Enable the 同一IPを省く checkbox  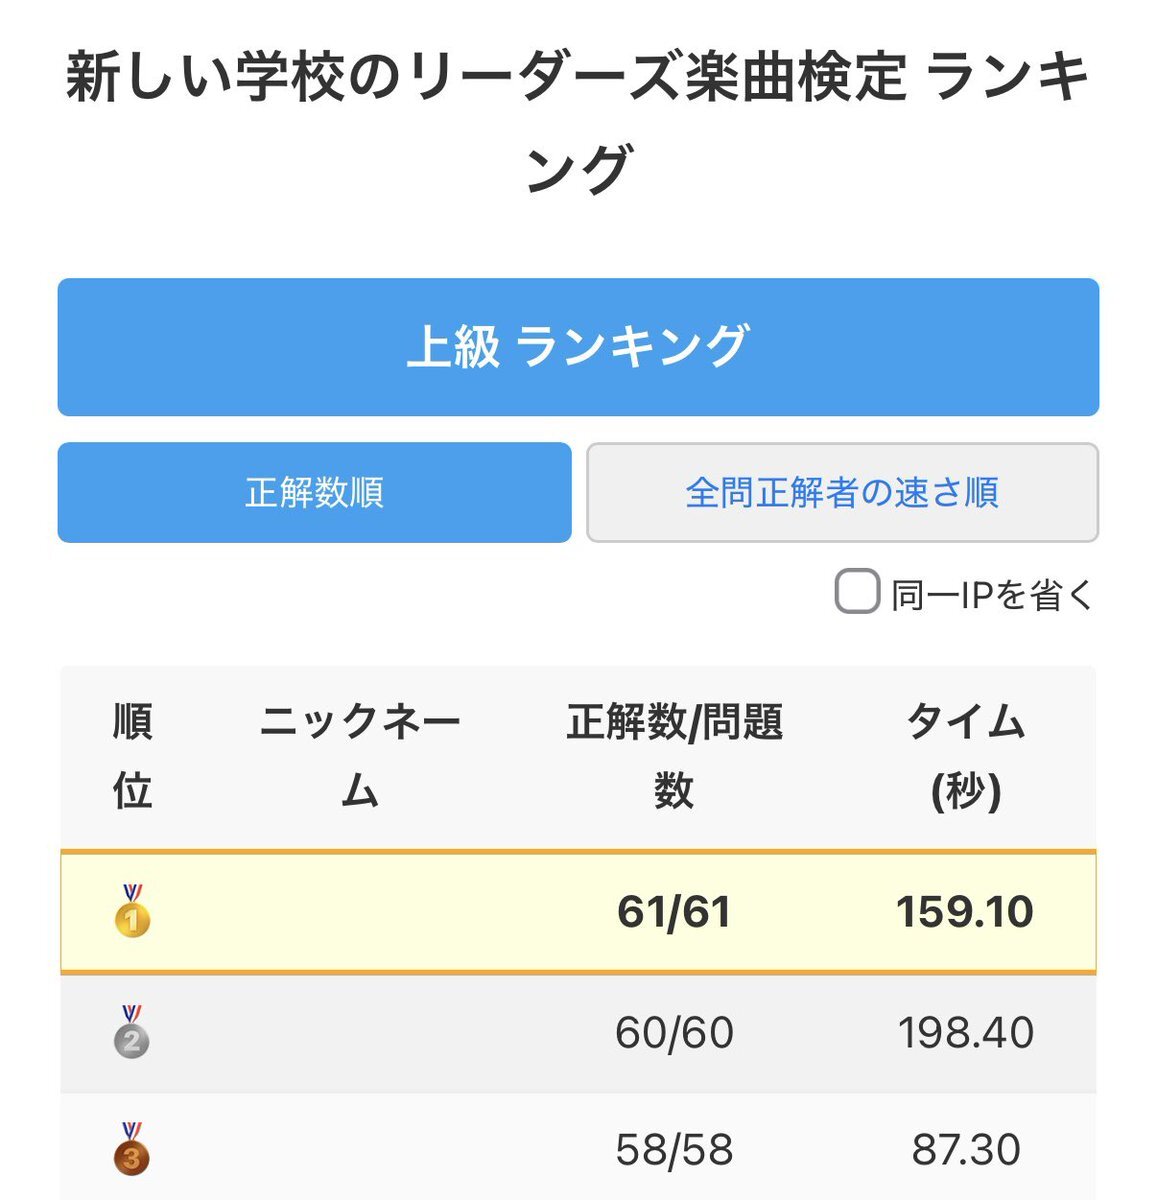(x=857, y=592)
